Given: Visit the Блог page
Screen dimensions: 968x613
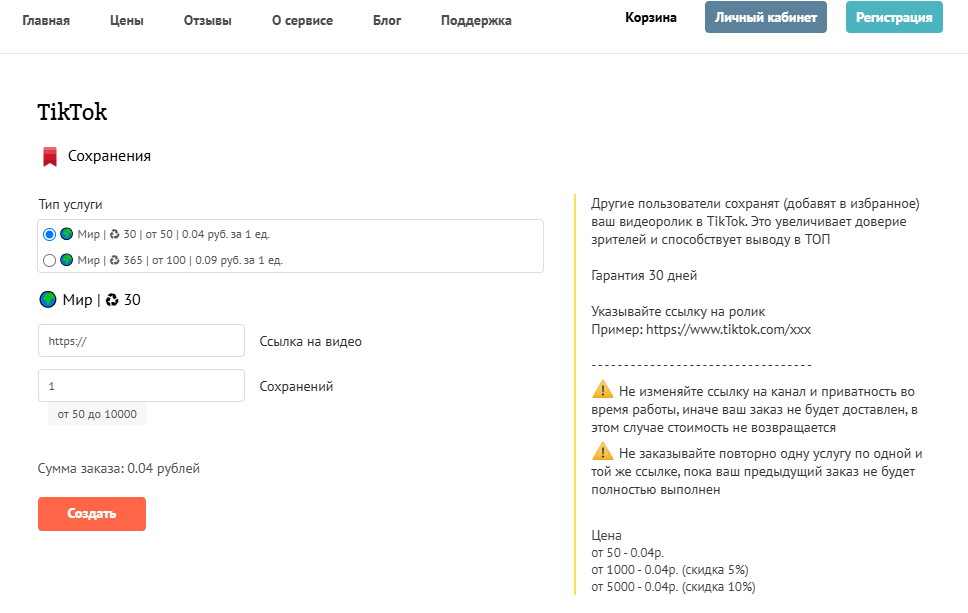Looking at the screenshot, I should pos(387,20).
